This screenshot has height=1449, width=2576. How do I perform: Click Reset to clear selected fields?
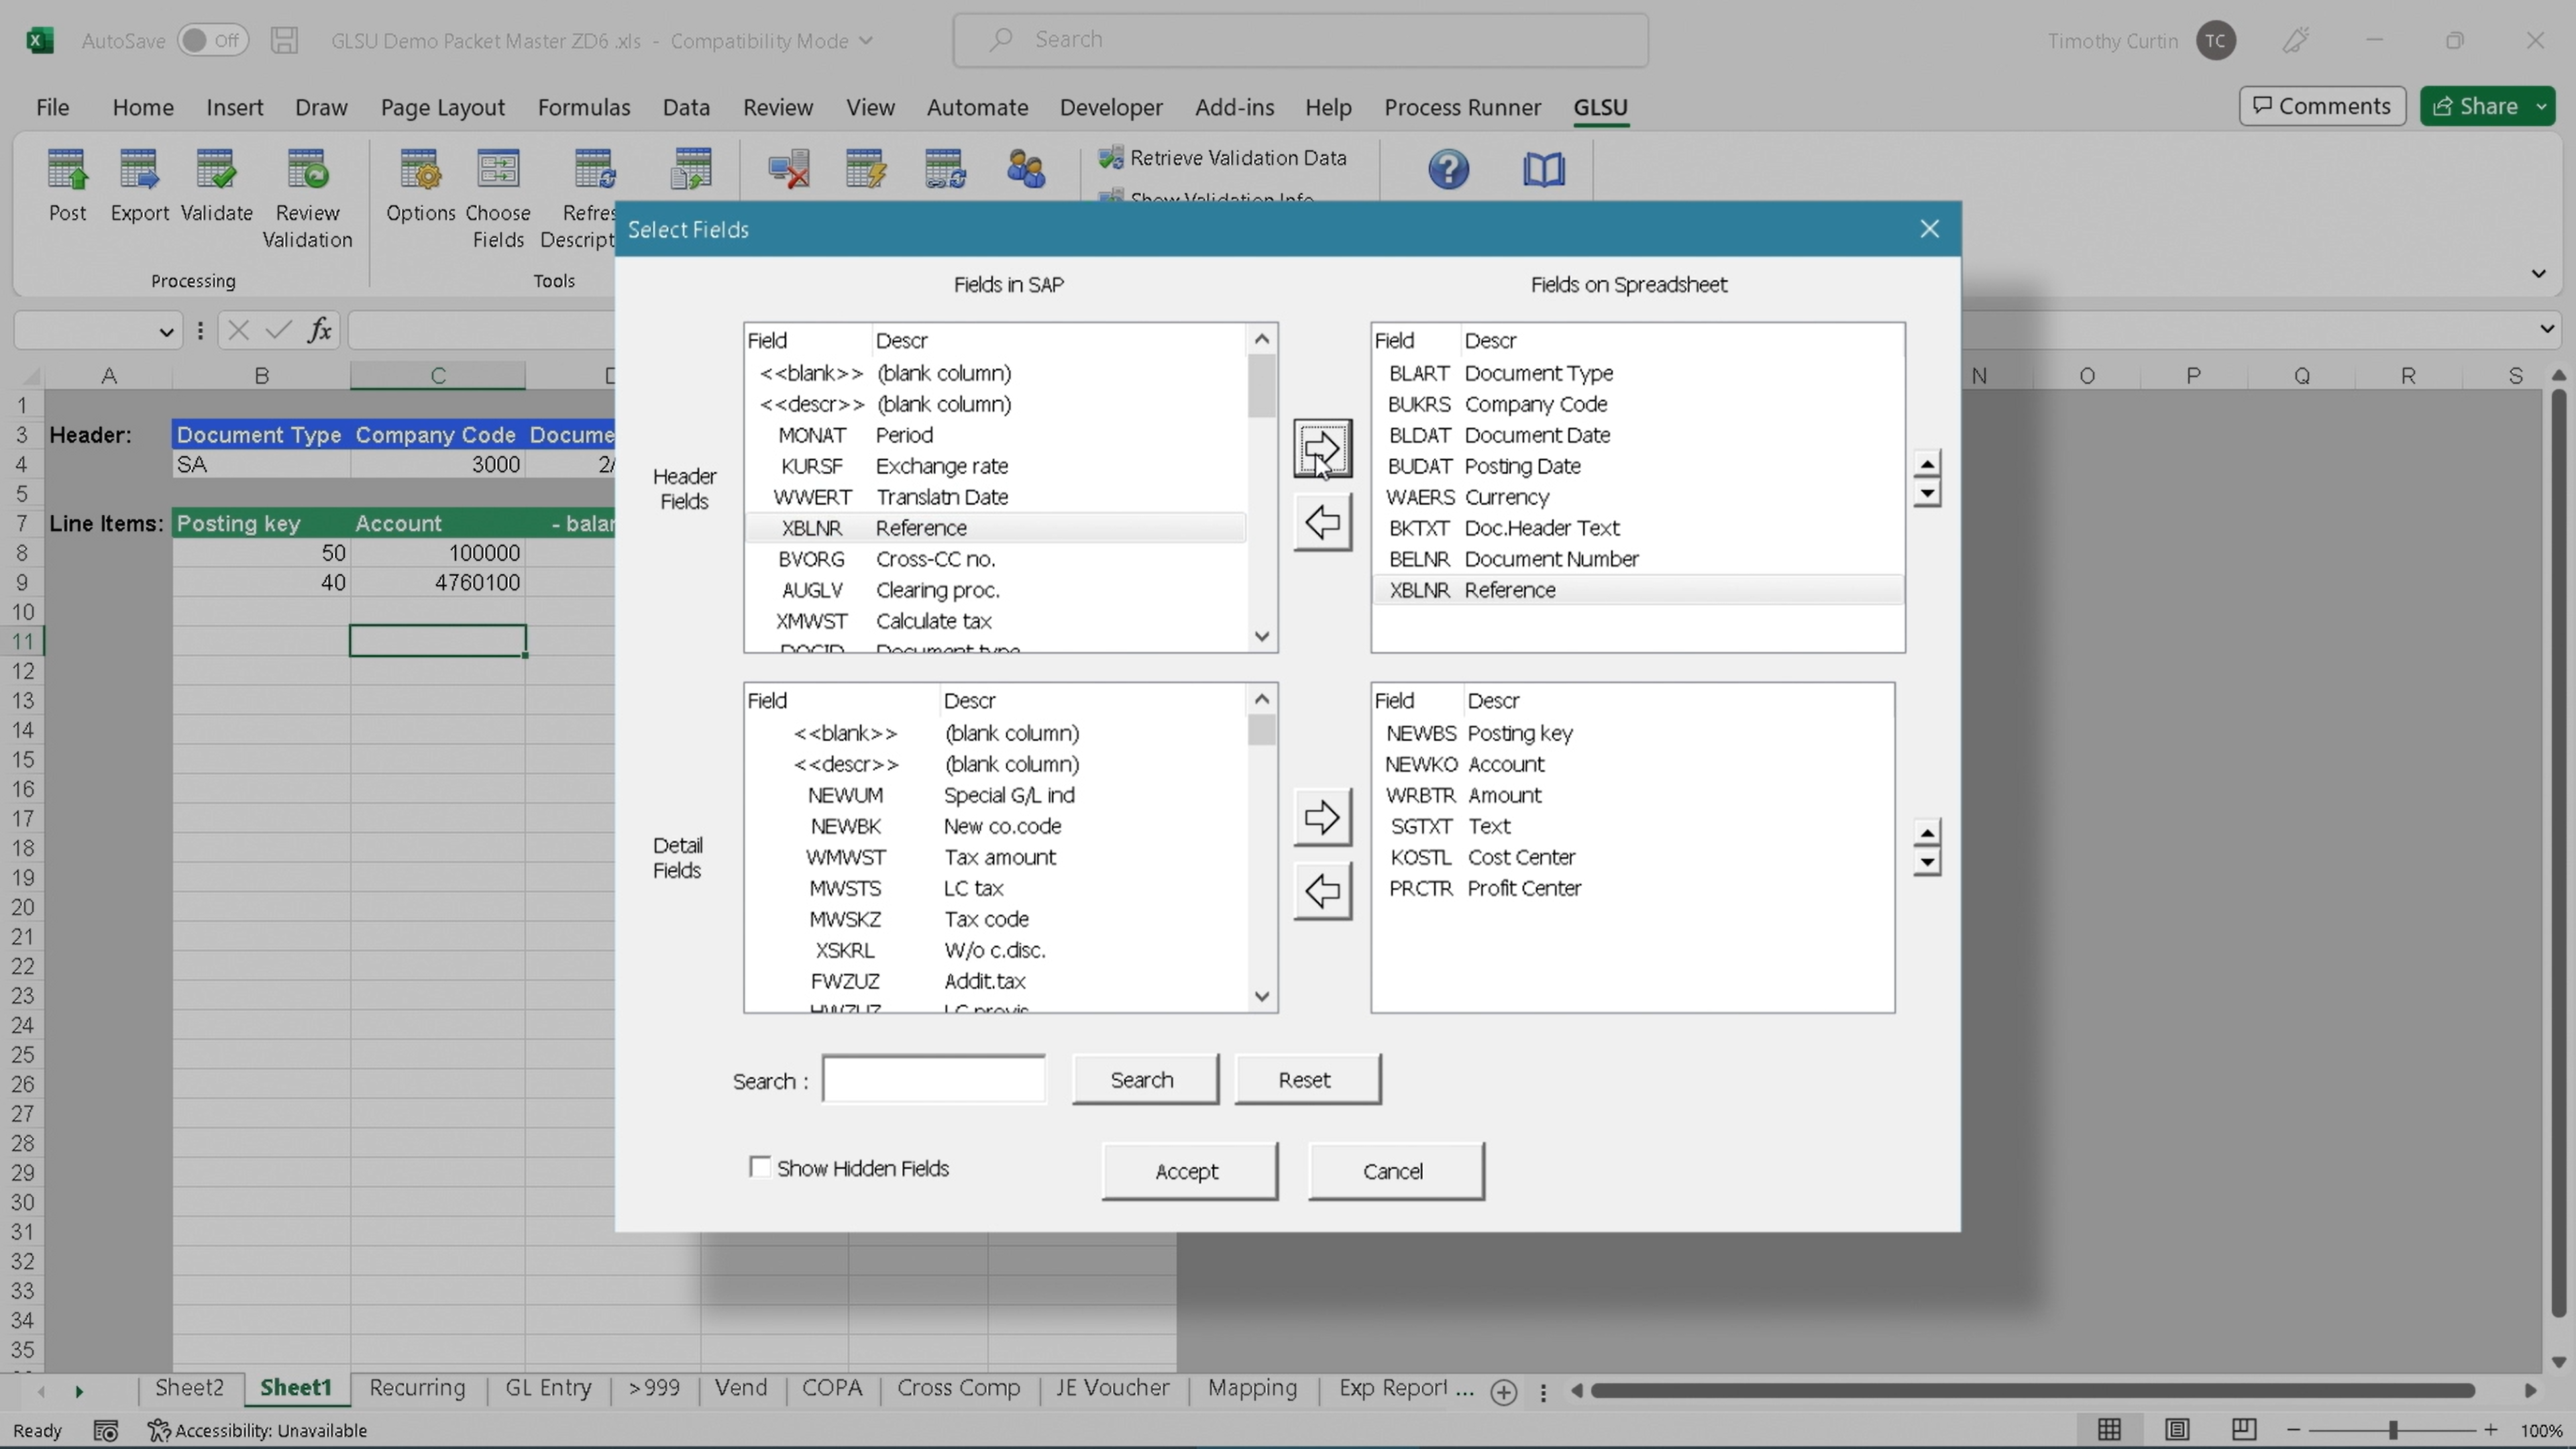pyautogui.click(x=1307, y=1079)
